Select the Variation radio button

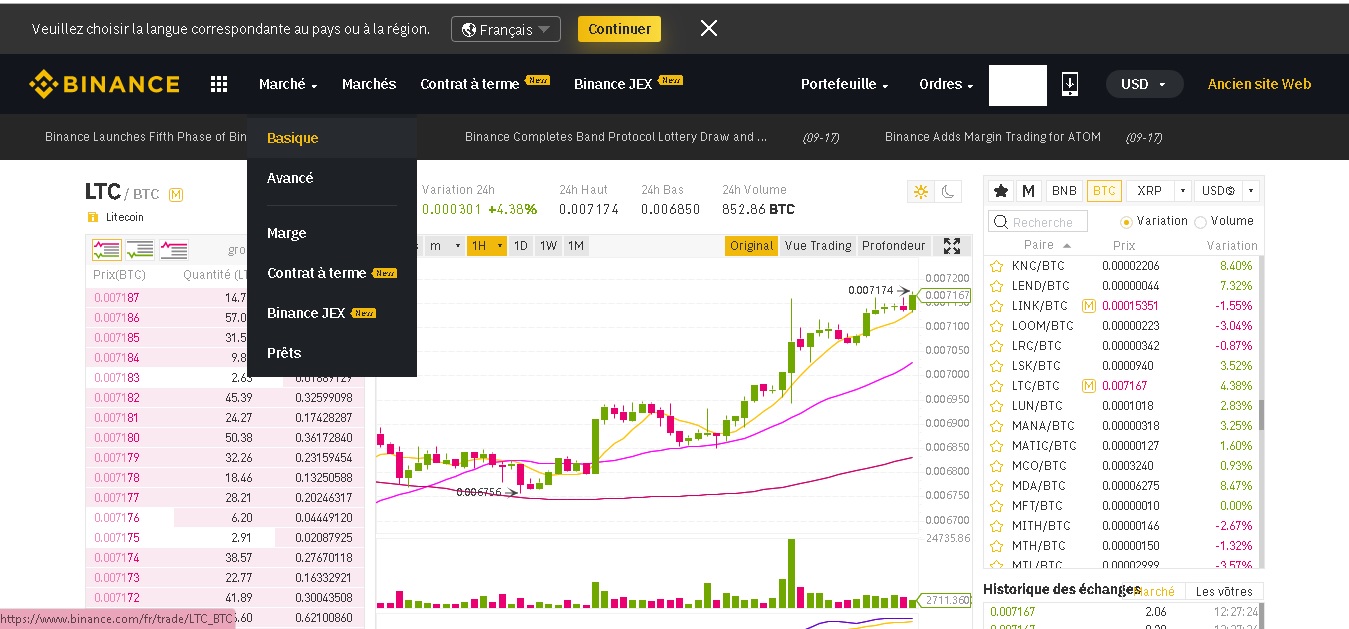(1126, 221)
